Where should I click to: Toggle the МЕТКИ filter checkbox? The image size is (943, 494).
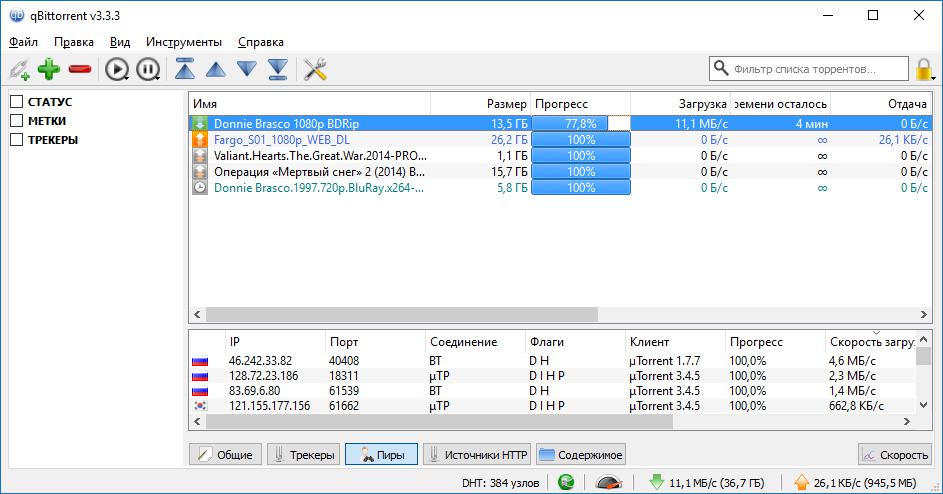(x=17, y=121)
